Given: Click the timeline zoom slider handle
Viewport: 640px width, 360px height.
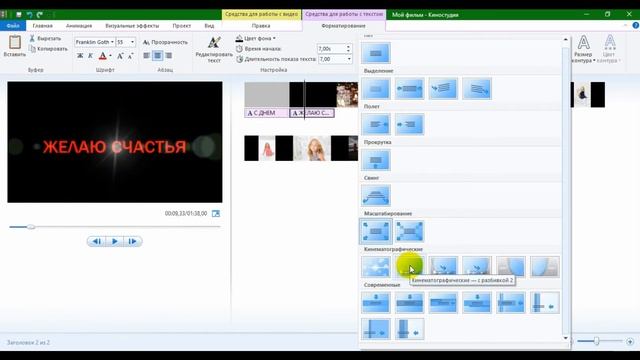Looking at the screenshot, I should point(596,341).
